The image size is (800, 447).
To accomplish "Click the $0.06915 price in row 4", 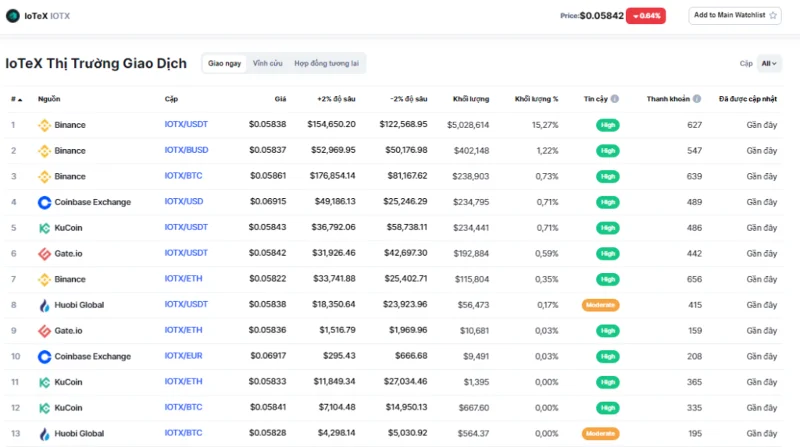I will (268, 202).
